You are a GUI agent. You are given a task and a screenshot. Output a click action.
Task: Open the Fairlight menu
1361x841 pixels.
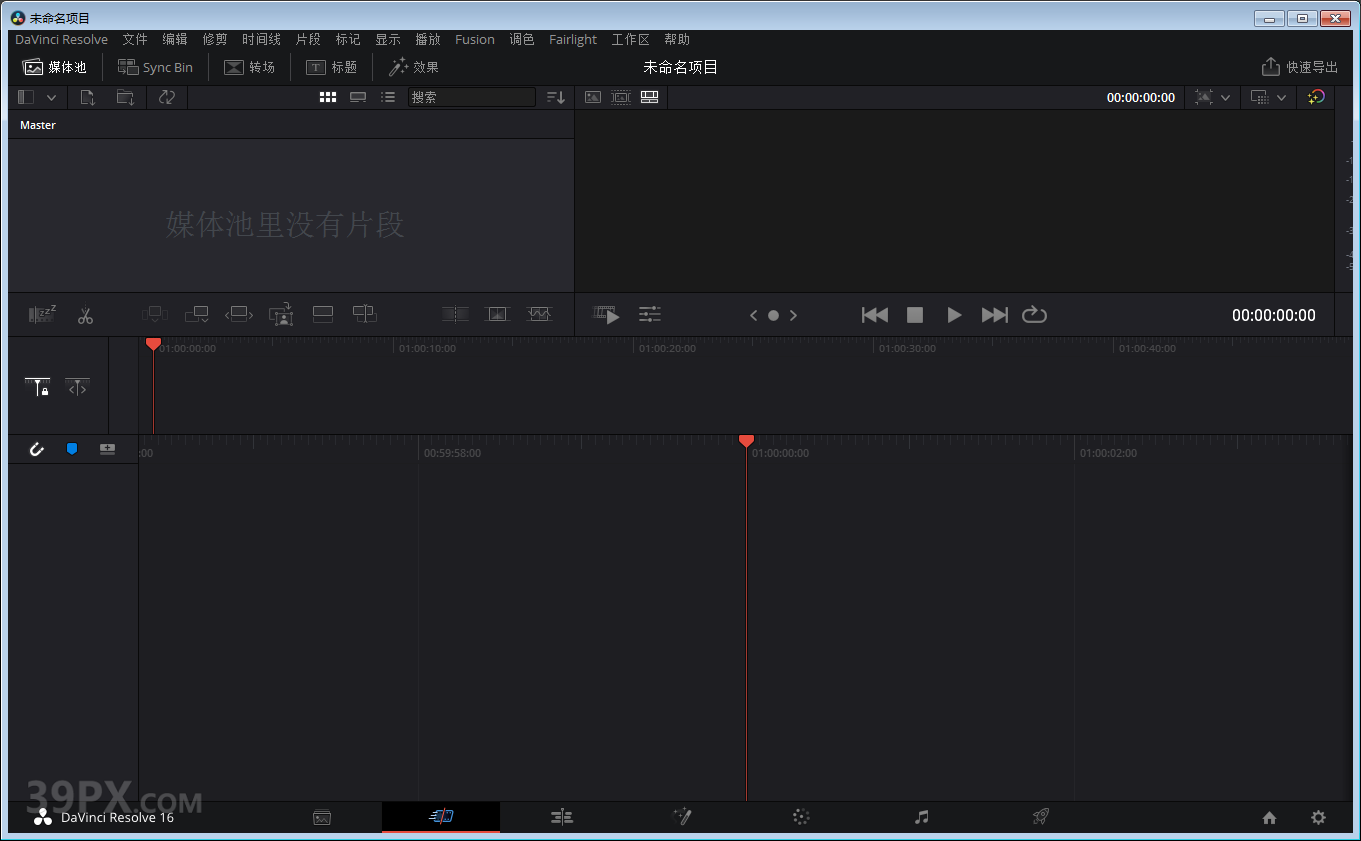pyautogui.click(x=573, y=40)
